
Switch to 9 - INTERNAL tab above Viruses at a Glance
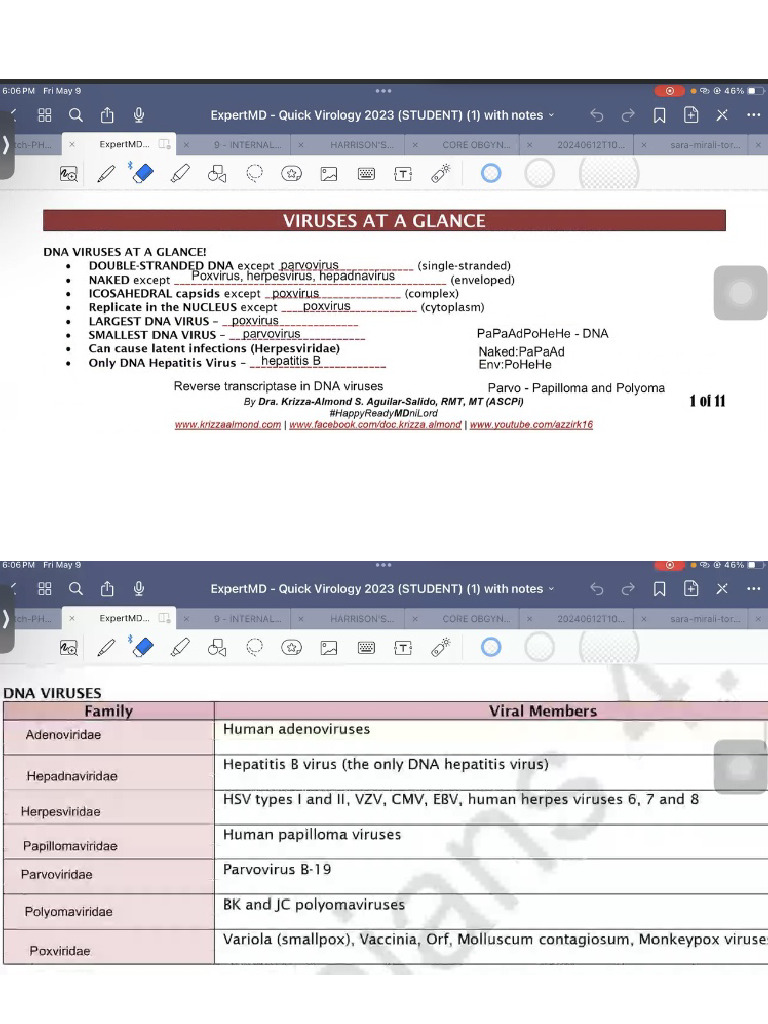coord(248,145)
